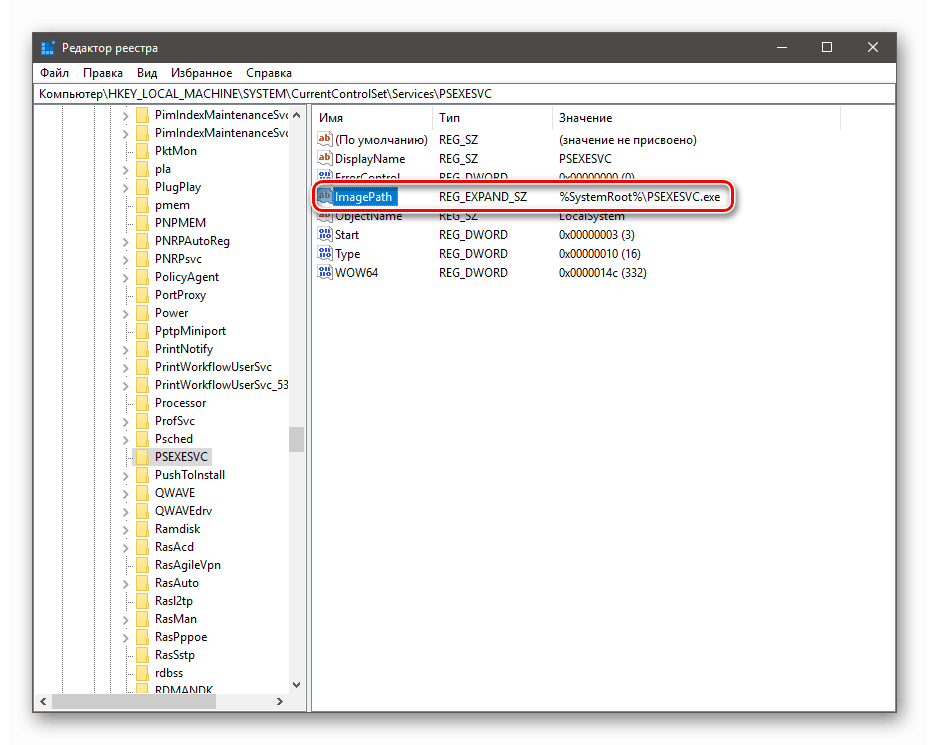This screenshot has width=929, height=745.
Task: Select the Rasl2tp key
Action: coord(174,601)
